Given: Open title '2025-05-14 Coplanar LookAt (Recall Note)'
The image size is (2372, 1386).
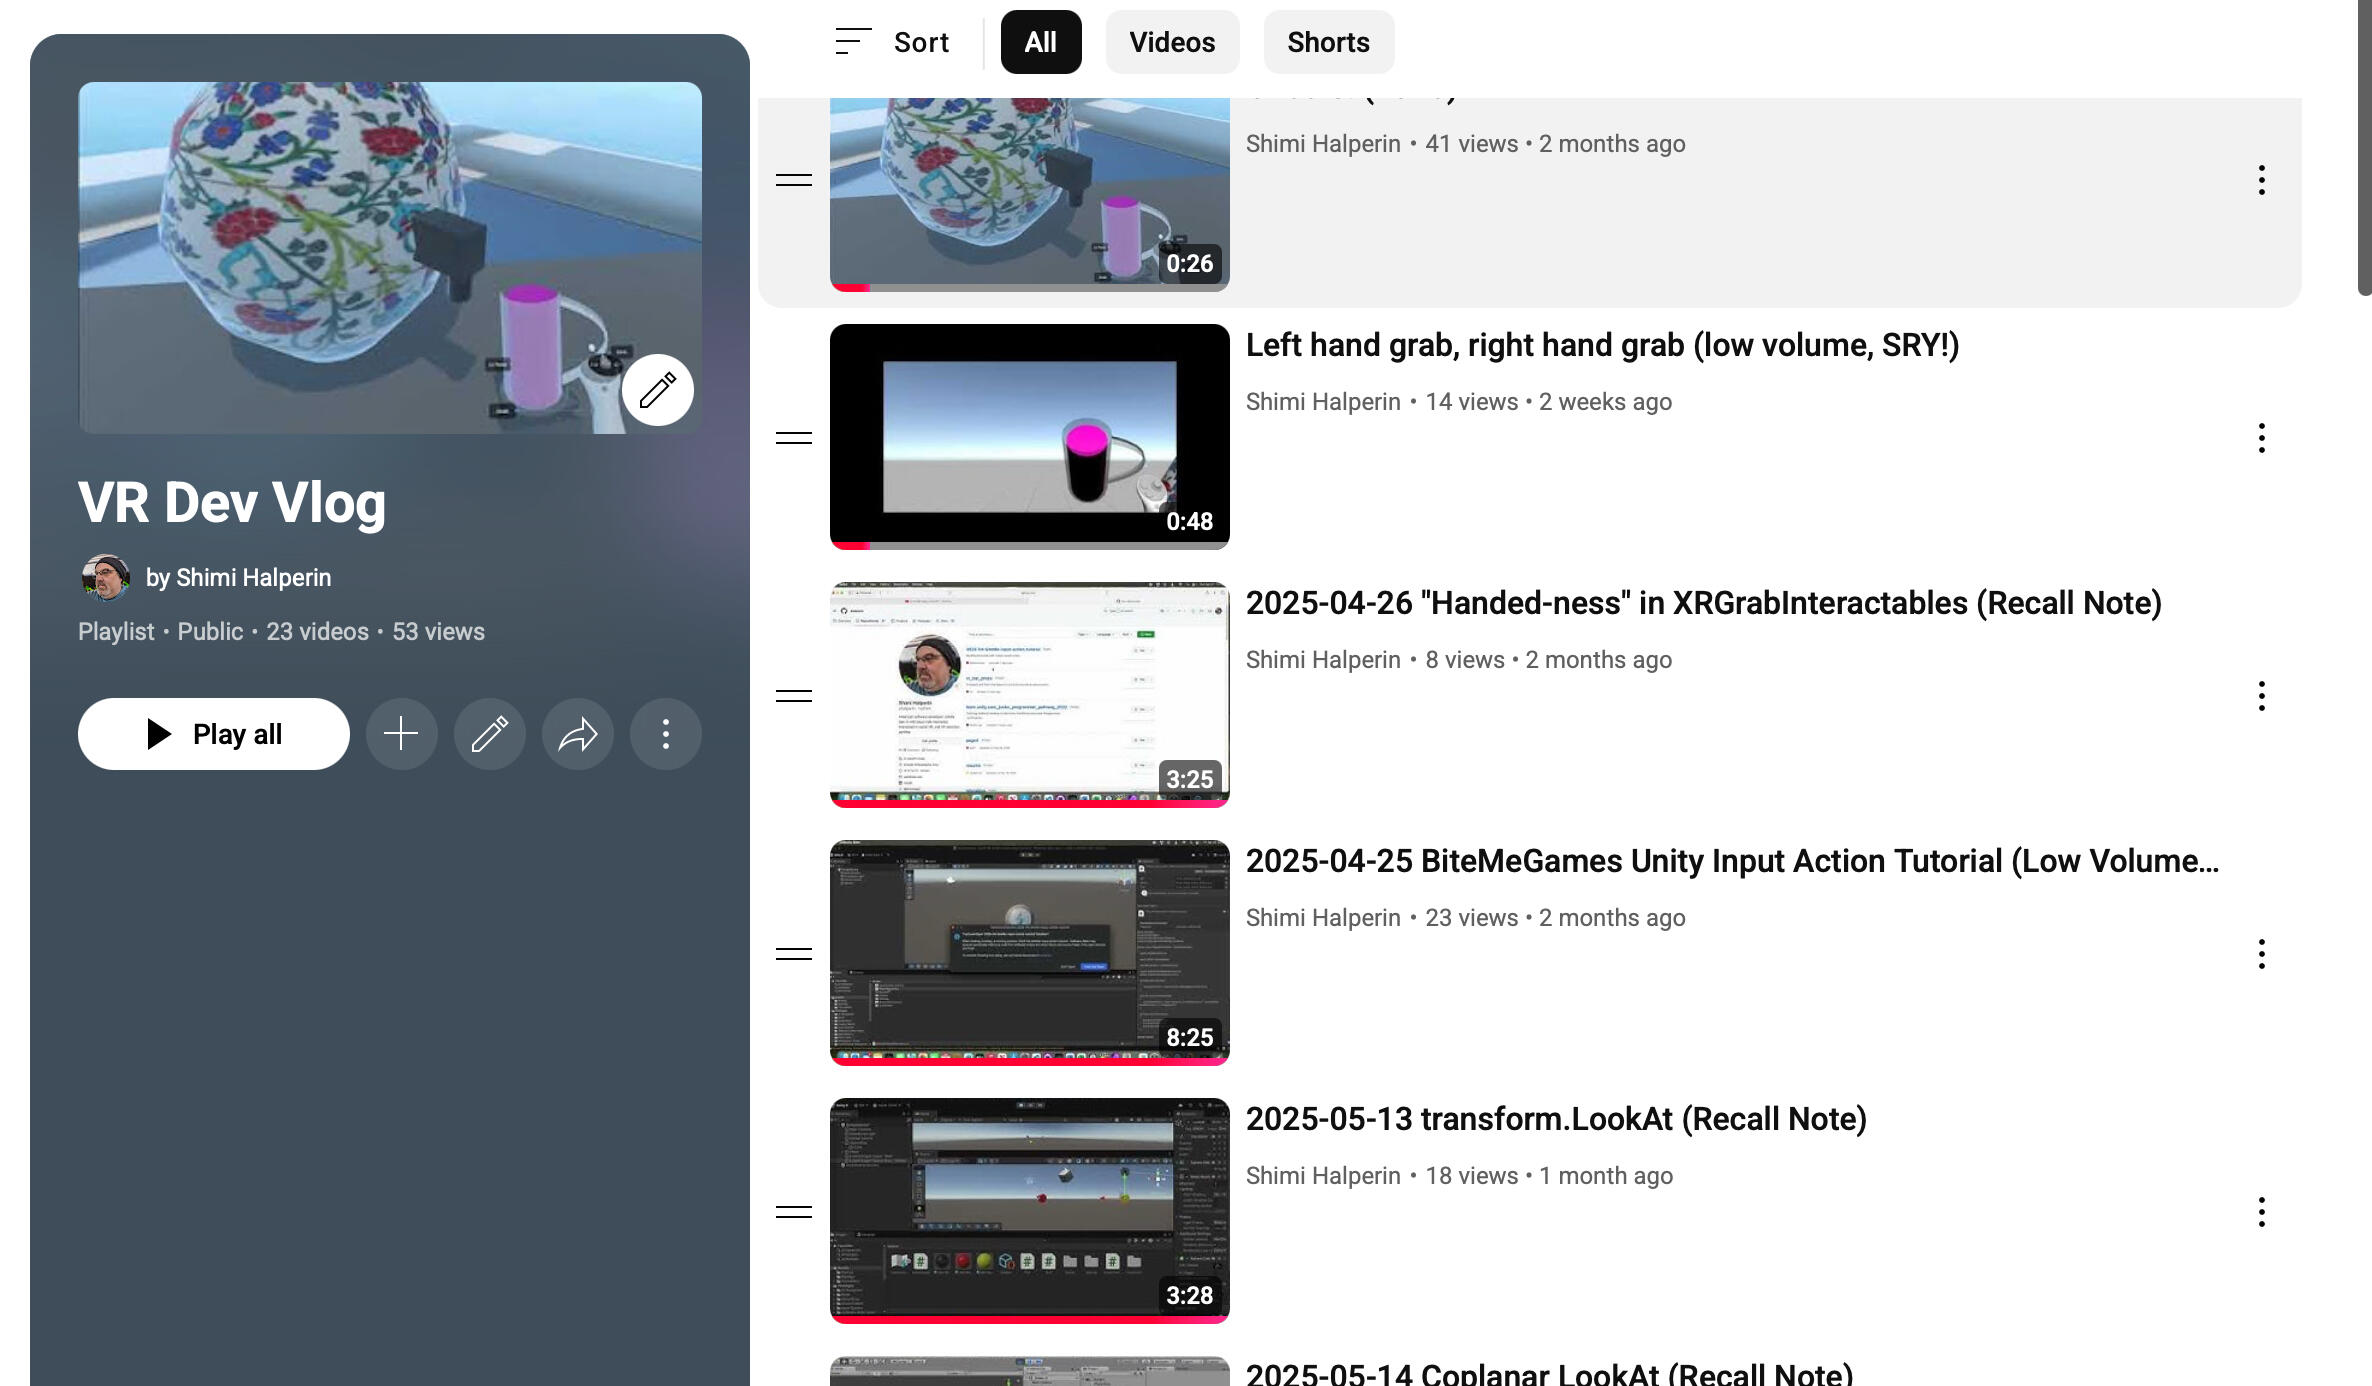Looking at the screenshot, I should pos(1550,1373).
